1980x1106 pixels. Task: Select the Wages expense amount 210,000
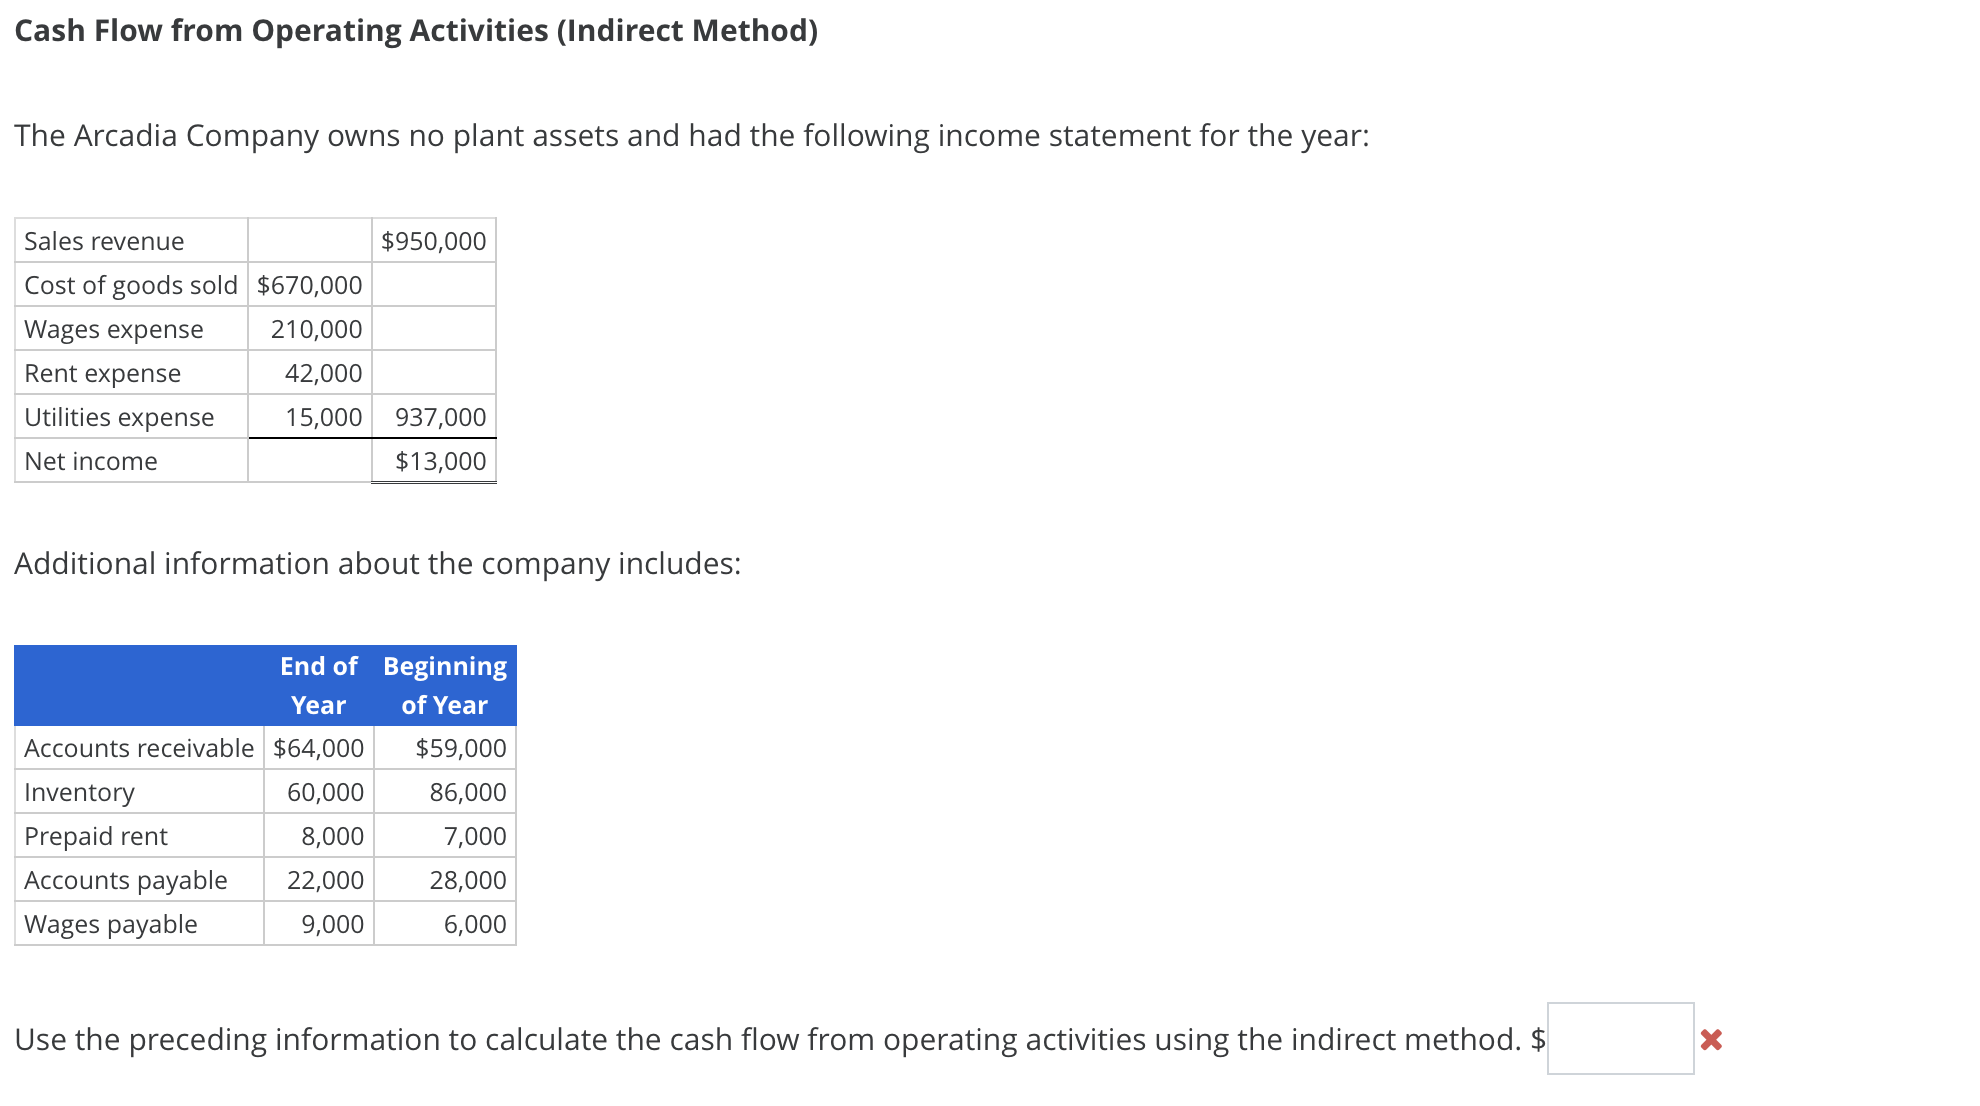[x=315, y=328]
